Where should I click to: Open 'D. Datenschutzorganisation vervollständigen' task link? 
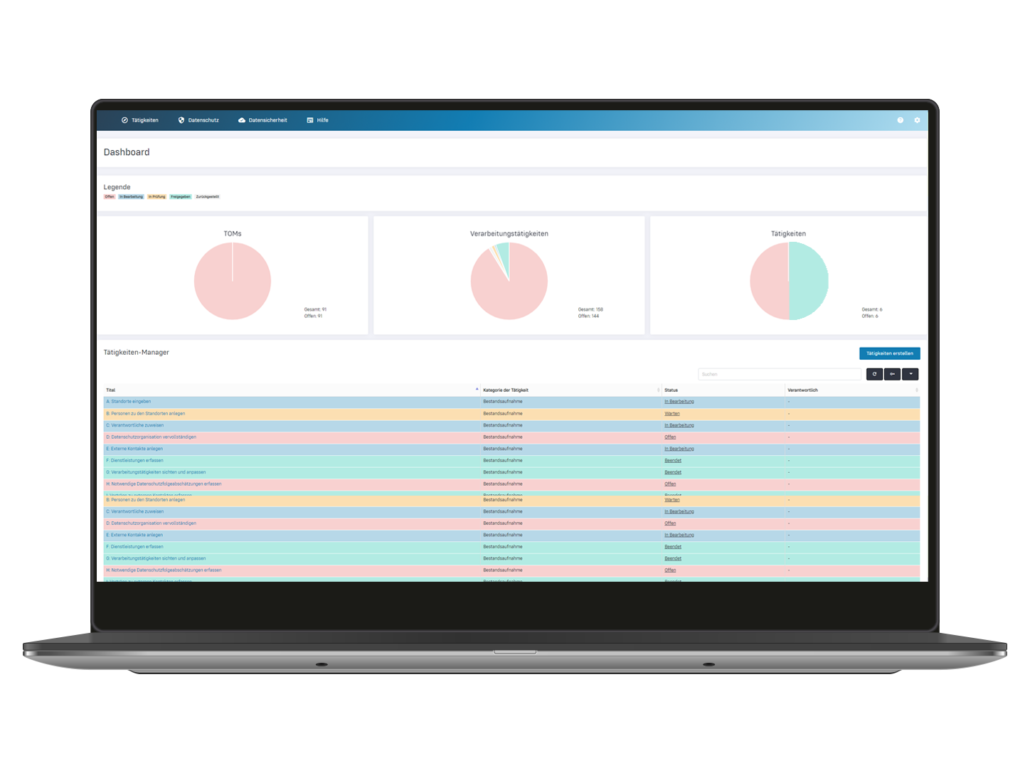tap(151, 437)
